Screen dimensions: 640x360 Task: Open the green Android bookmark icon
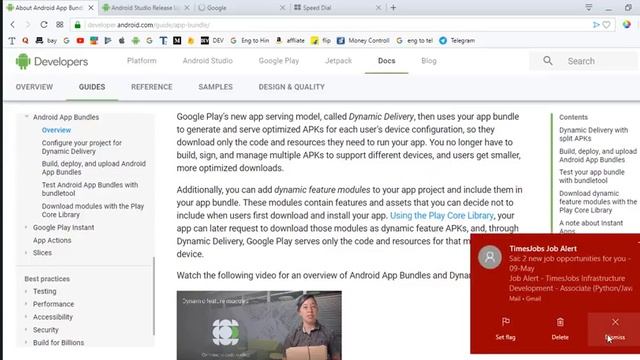(x=136, y=40)
